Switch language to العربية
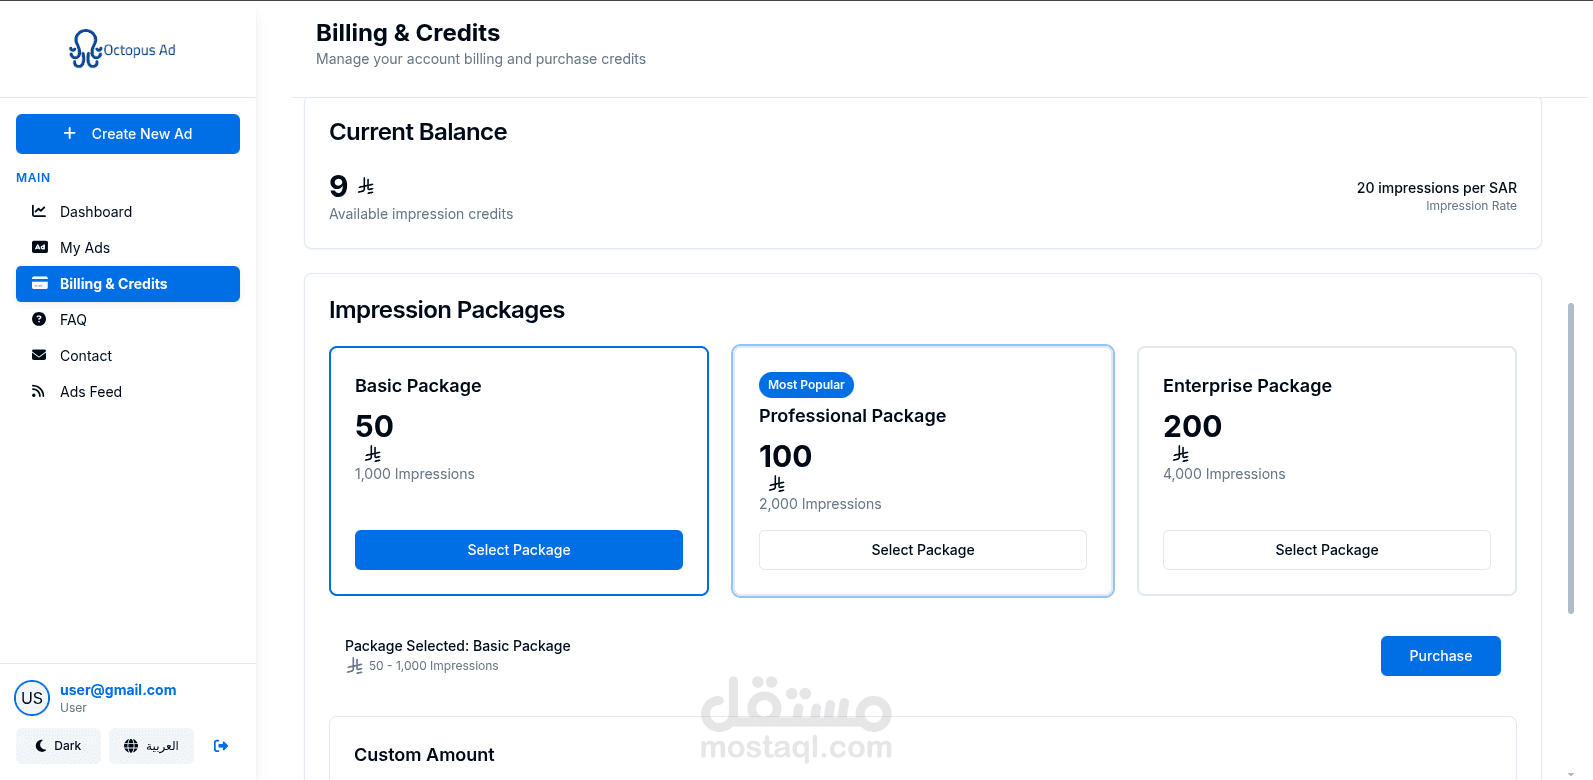This screenshot has width=1593, height=780. [151, 746]
